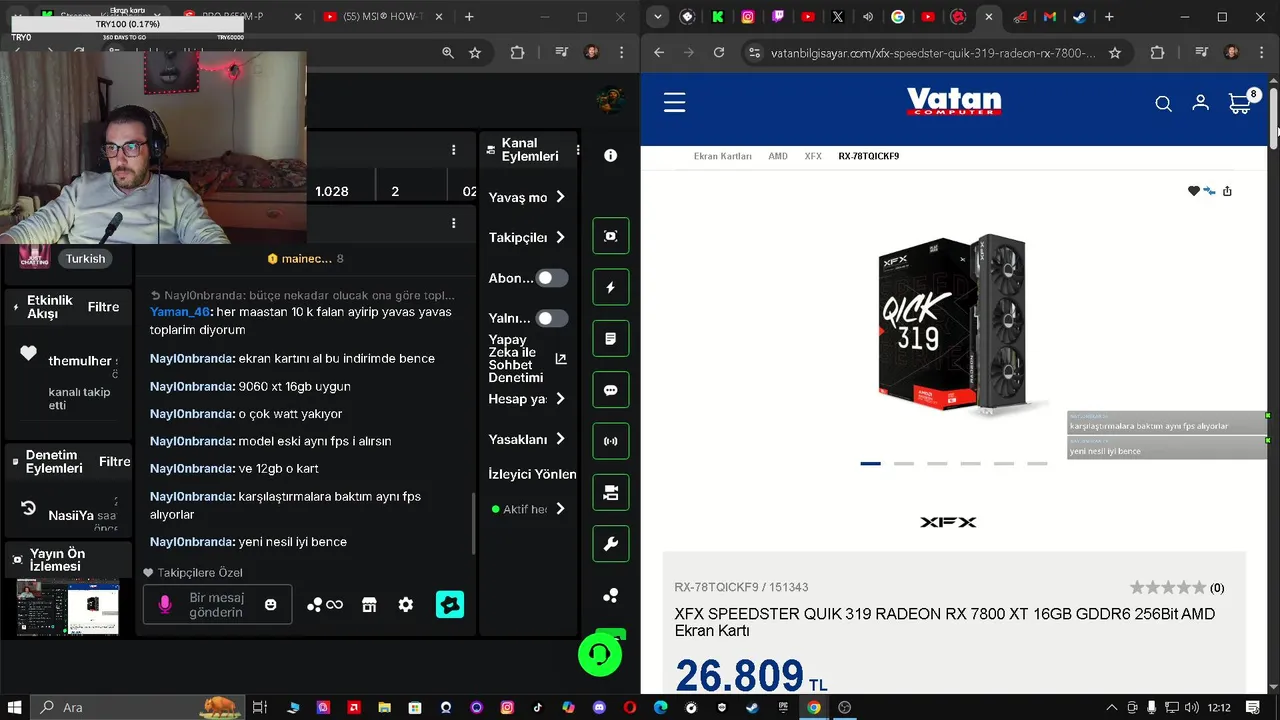
Task: Open the Vatan user account icon
Action: pyautogui.click(x=1201, y=103)
